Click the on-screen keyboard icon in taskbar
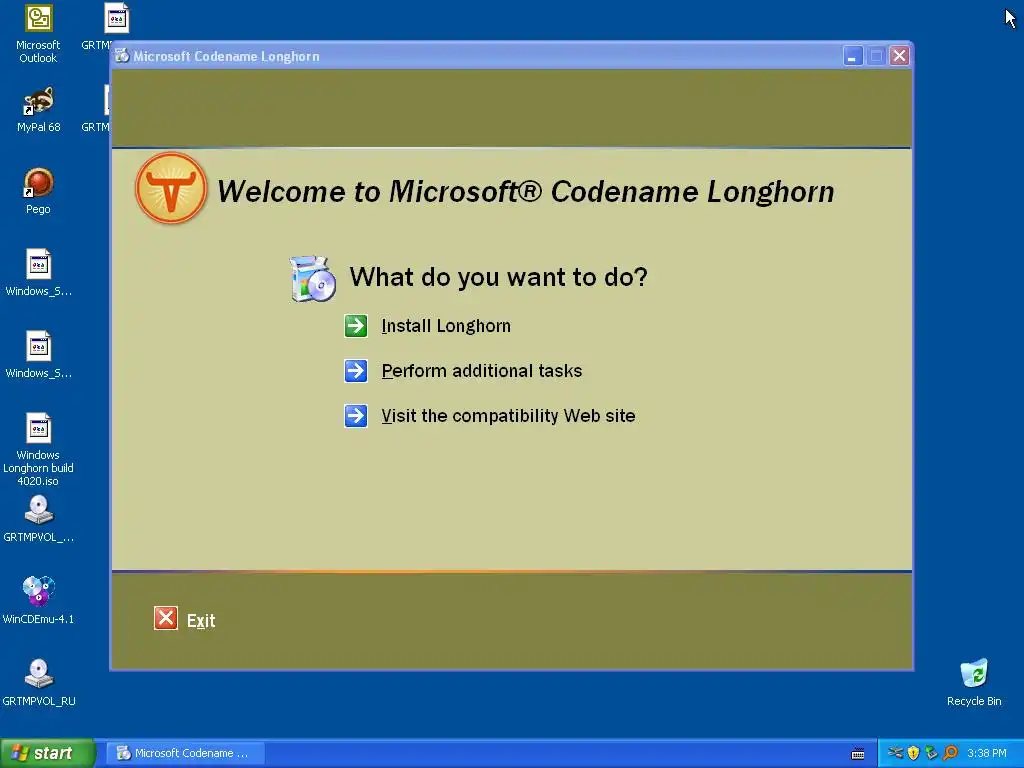 [x=858, y=754]
